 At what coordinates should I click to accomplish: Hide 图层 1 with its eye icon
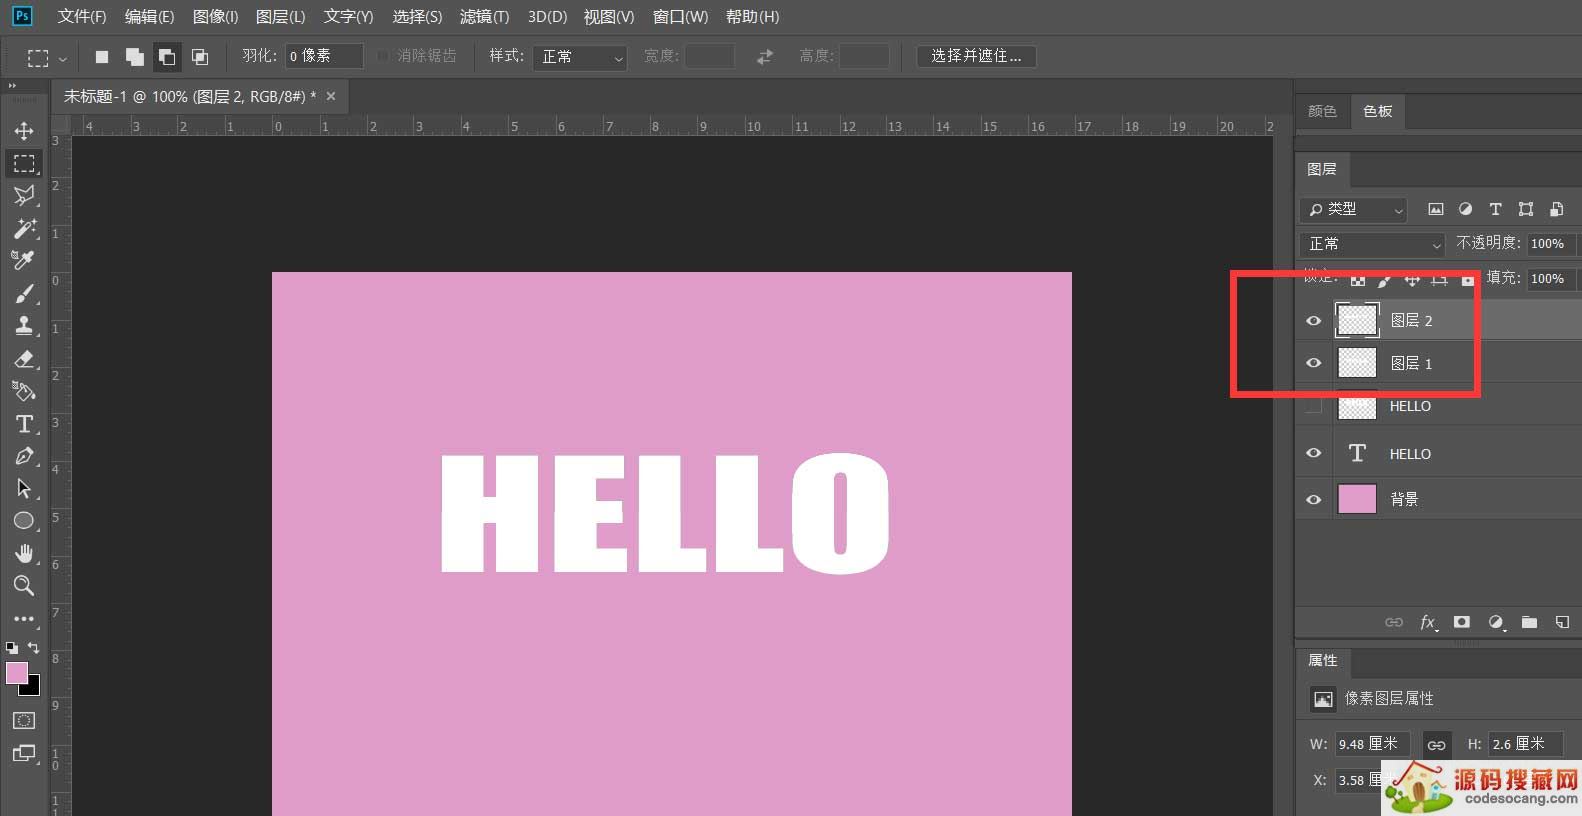[x=1314, y=363]
